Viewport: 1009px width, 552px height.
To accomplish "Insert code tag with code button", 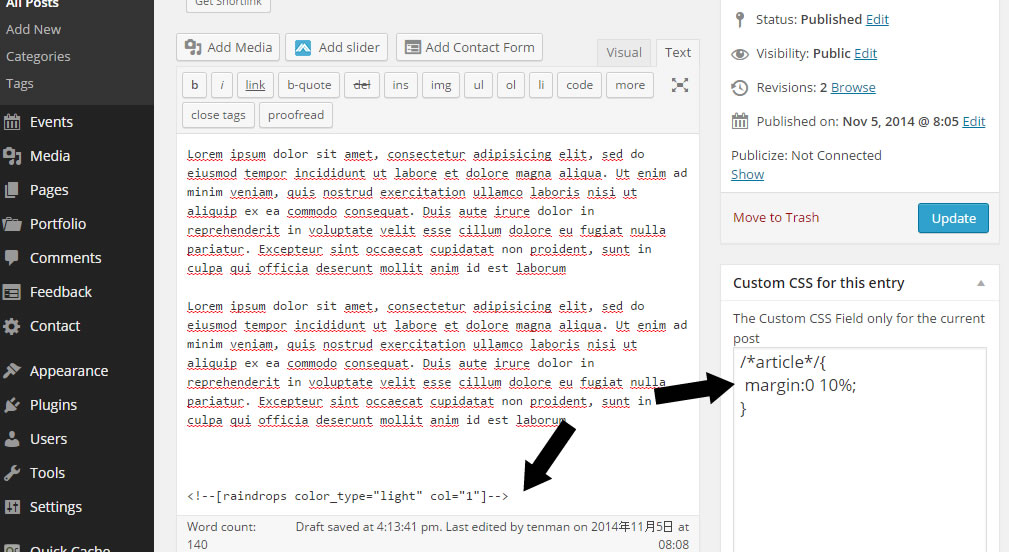I will [579, 85].
